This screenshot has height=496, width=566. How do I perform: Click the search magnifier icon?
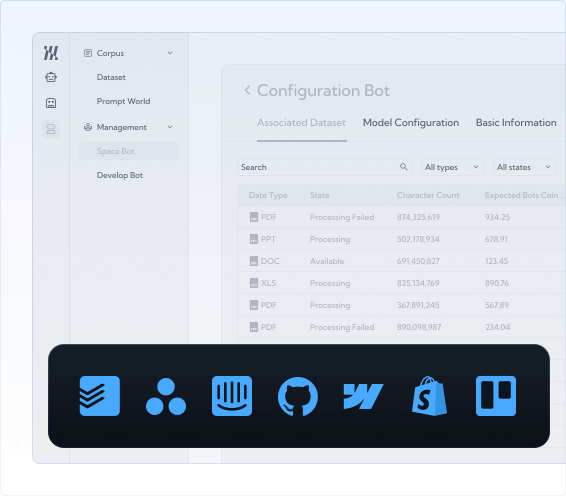click(x=404, y=167)
